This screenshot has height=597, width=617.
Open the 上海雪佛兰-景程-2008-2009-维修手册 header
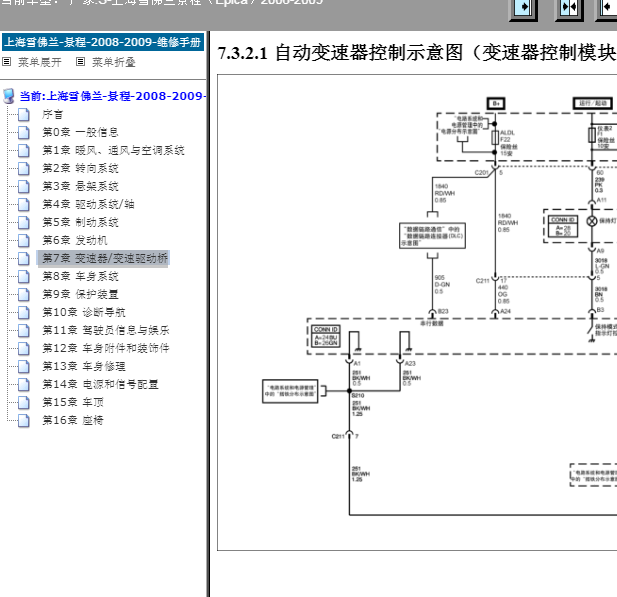[103, 42]
